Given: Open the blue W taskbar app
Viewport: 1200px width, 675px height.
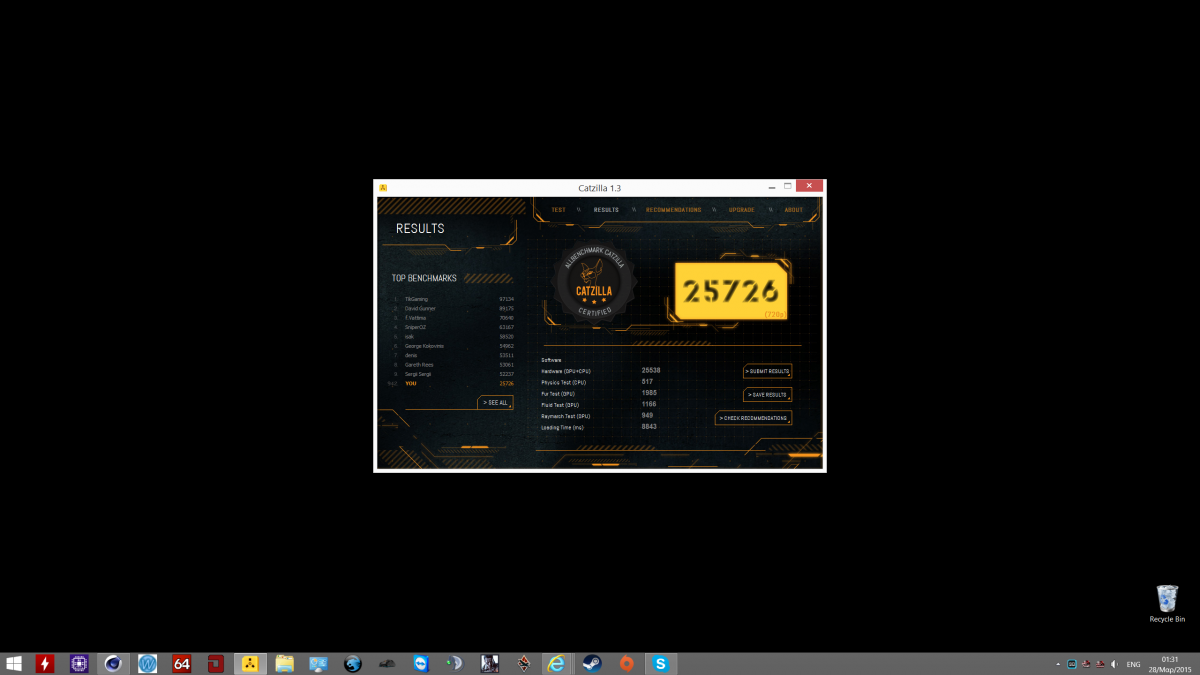Looking at the screenshot, I should pyautogui.click(x=148, y=663).
